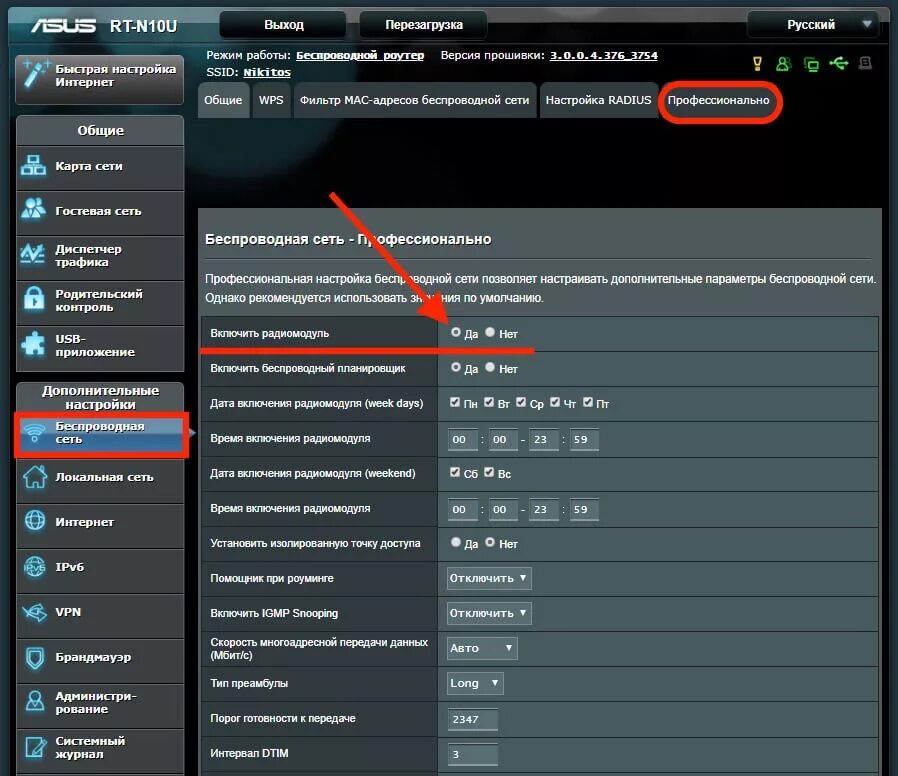The image size is (898, 776).
Task: Click weekday start hour field 00
Action: pyautogui.click(x=462, y=439)
